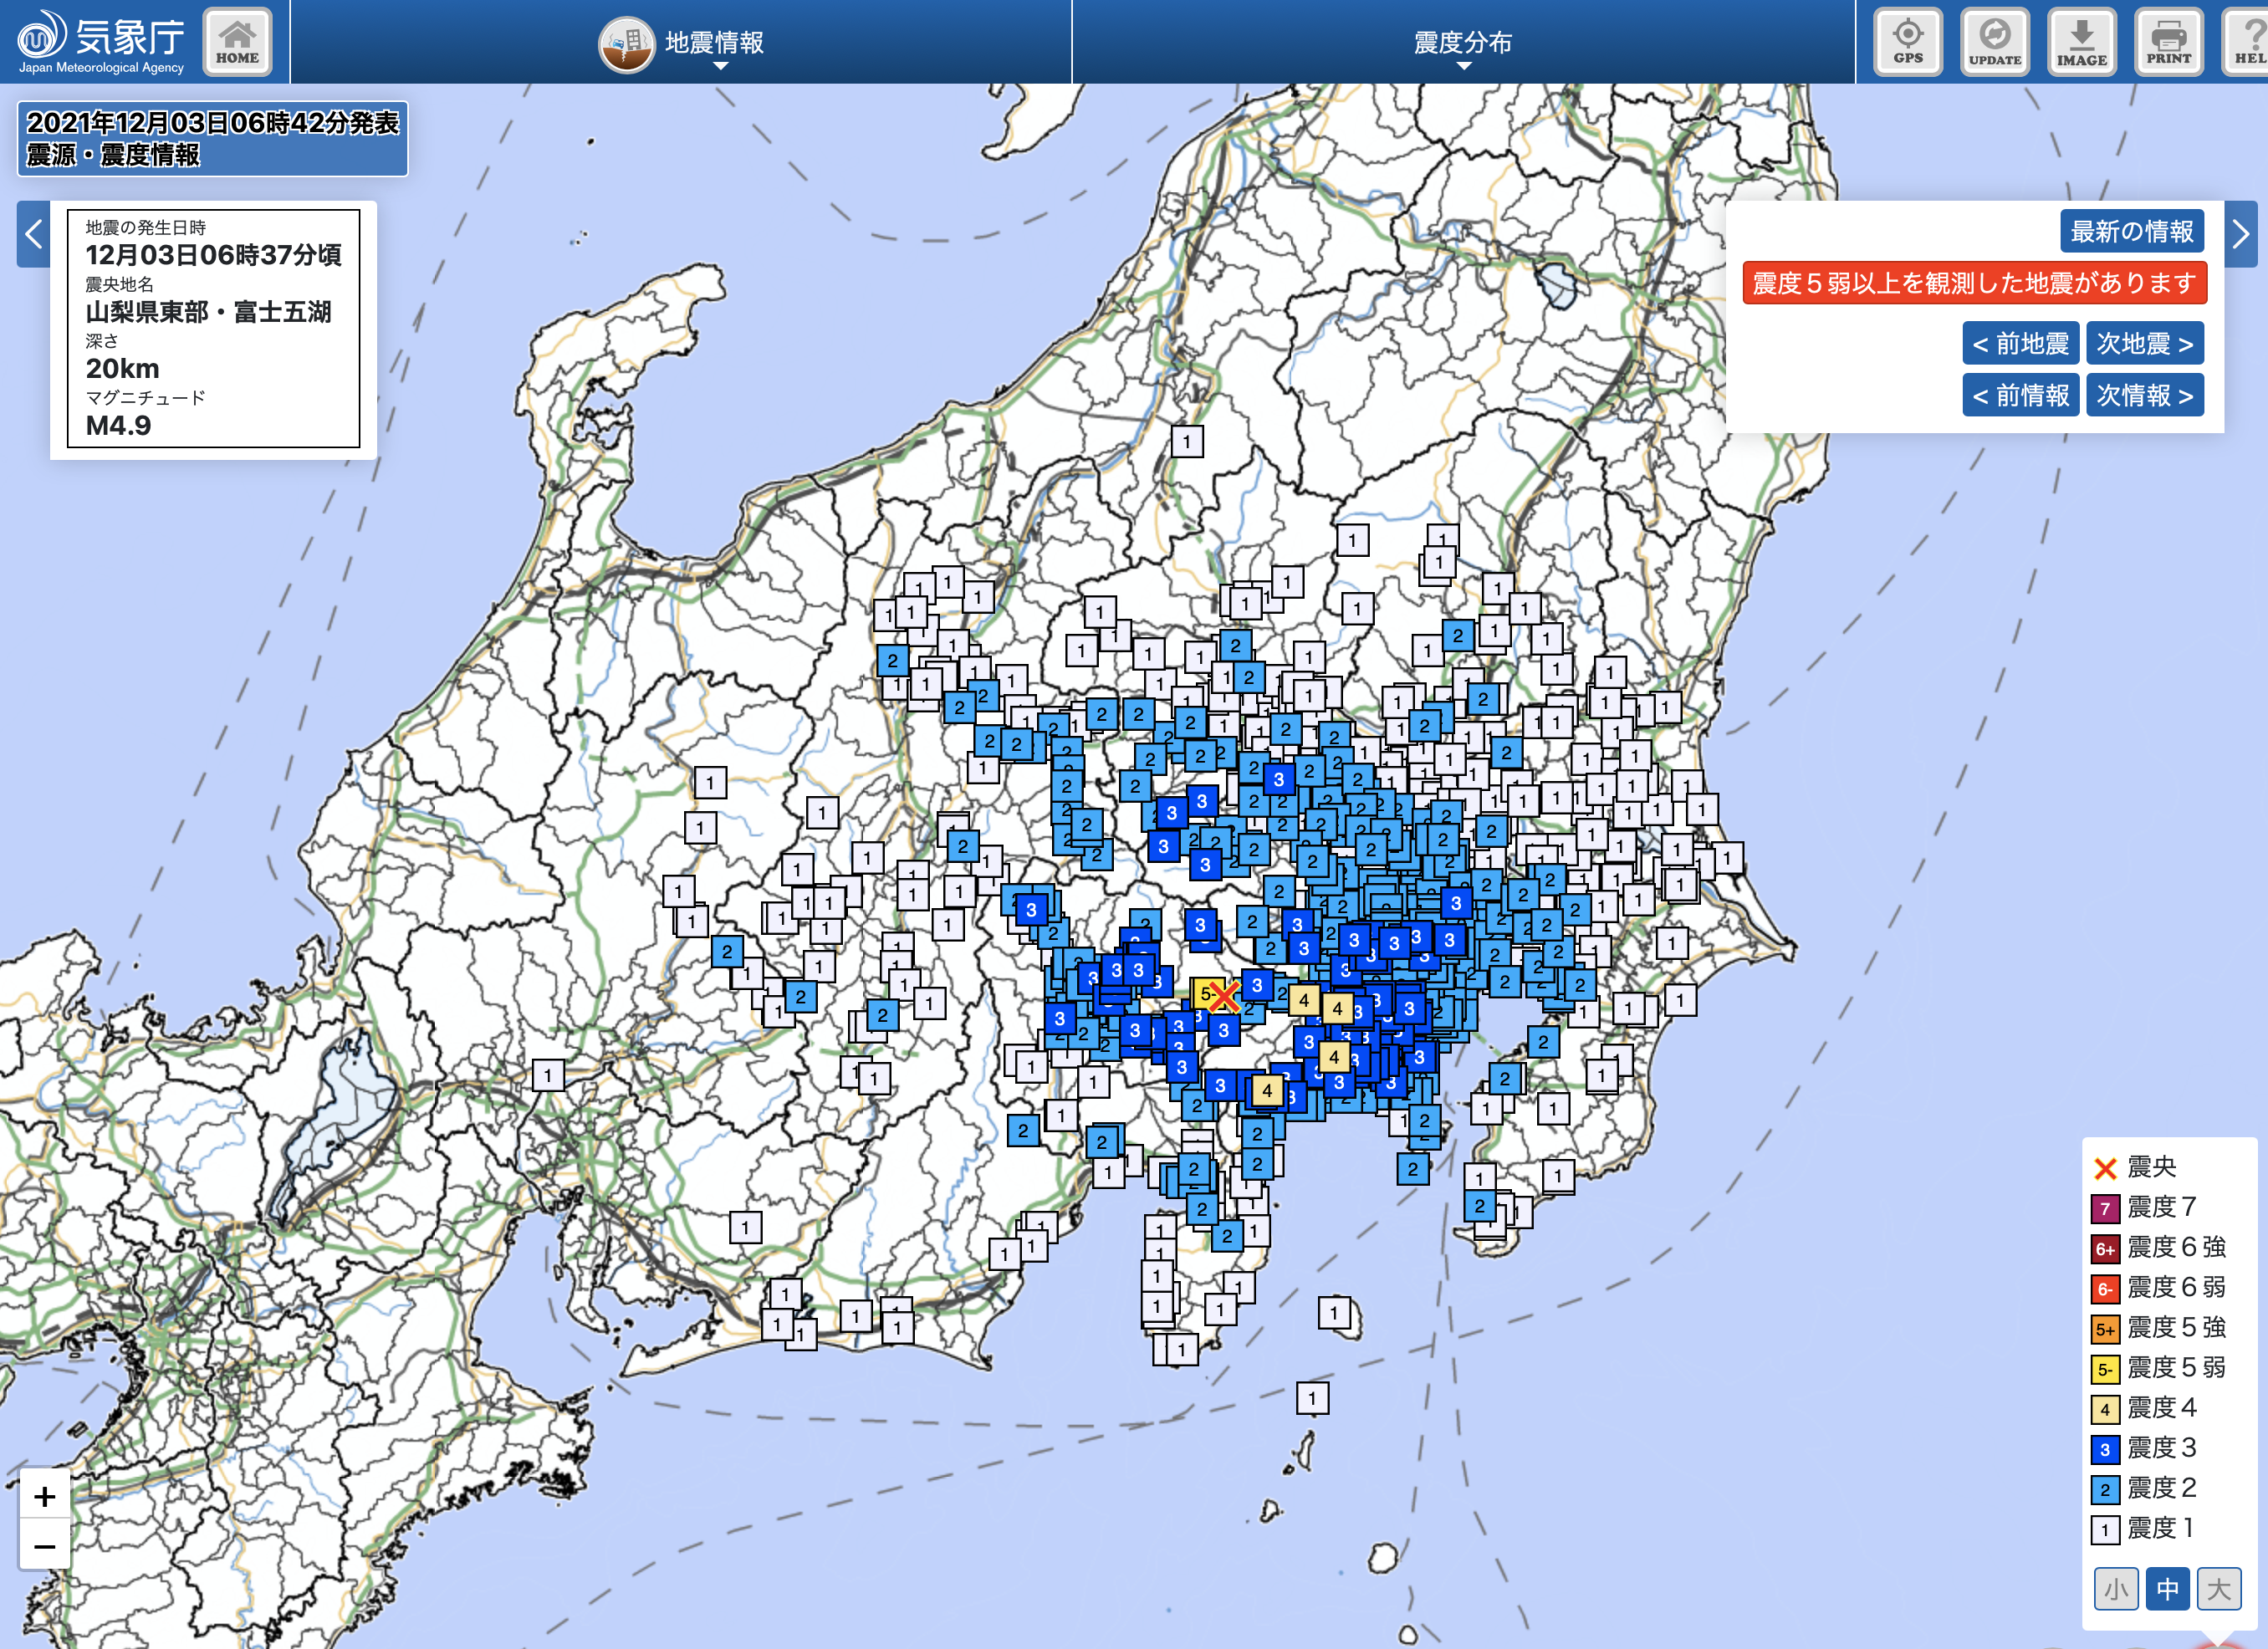Collapse the earthquake info panel left arrow
Viewport: 2268px width, 1649px height.
click(x=34, y=234)
